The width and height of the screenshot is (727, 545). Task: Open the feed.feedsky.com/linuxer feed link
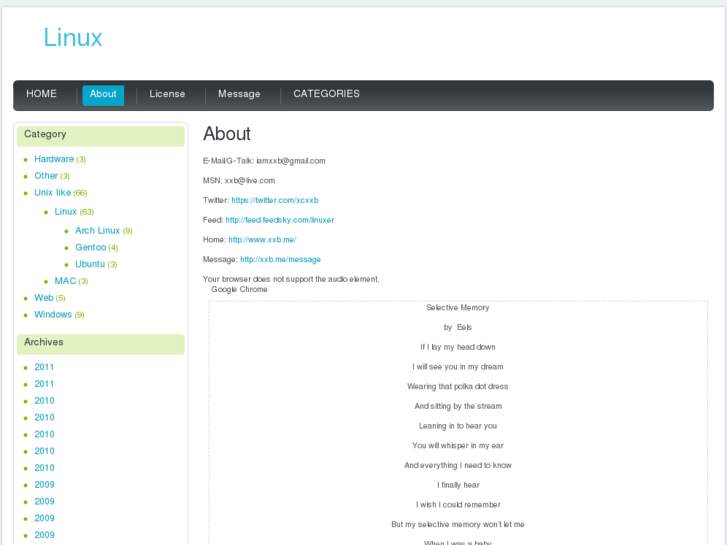pyautogui.click(x=280, y=220)
